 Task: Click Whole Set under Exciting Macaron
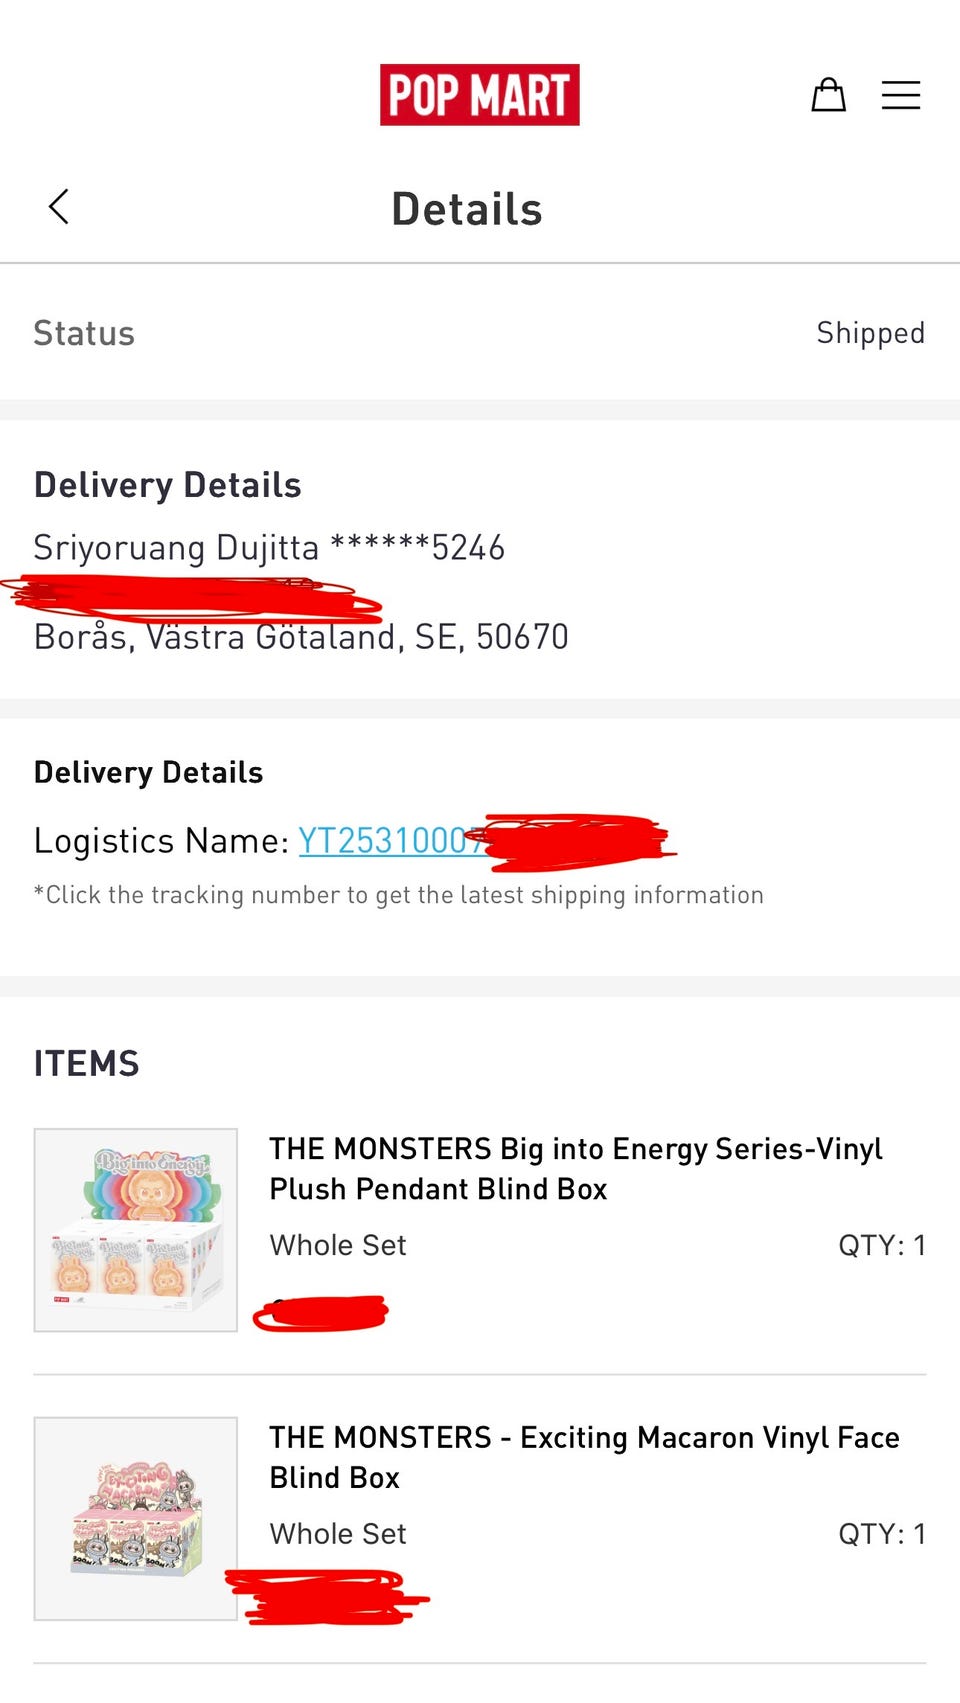338,1534
